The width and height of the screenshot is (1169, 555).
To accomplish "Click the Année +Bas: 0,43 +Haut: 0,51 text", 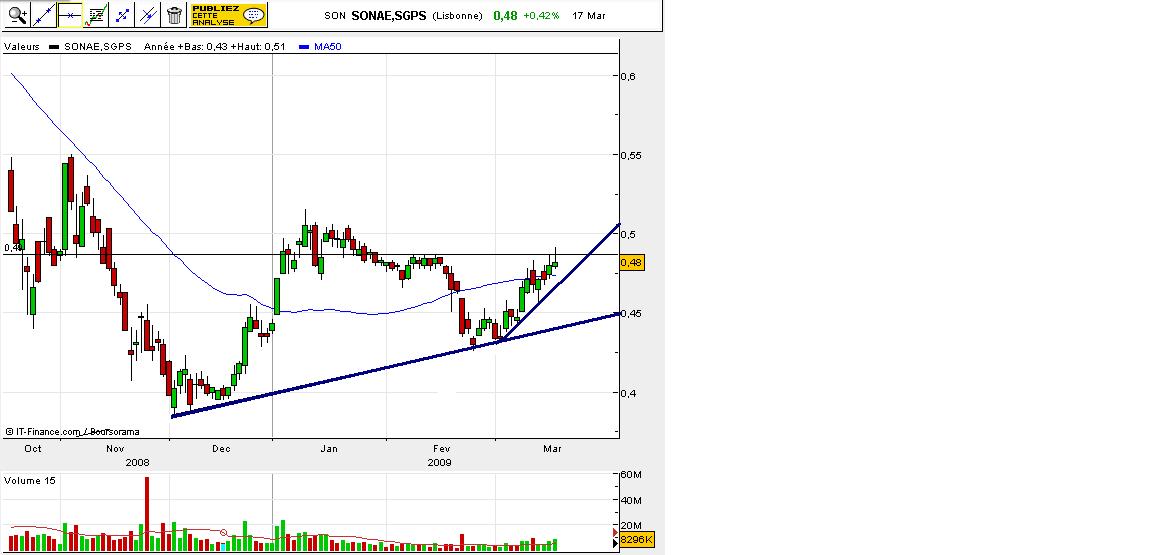I will (215, 46).
